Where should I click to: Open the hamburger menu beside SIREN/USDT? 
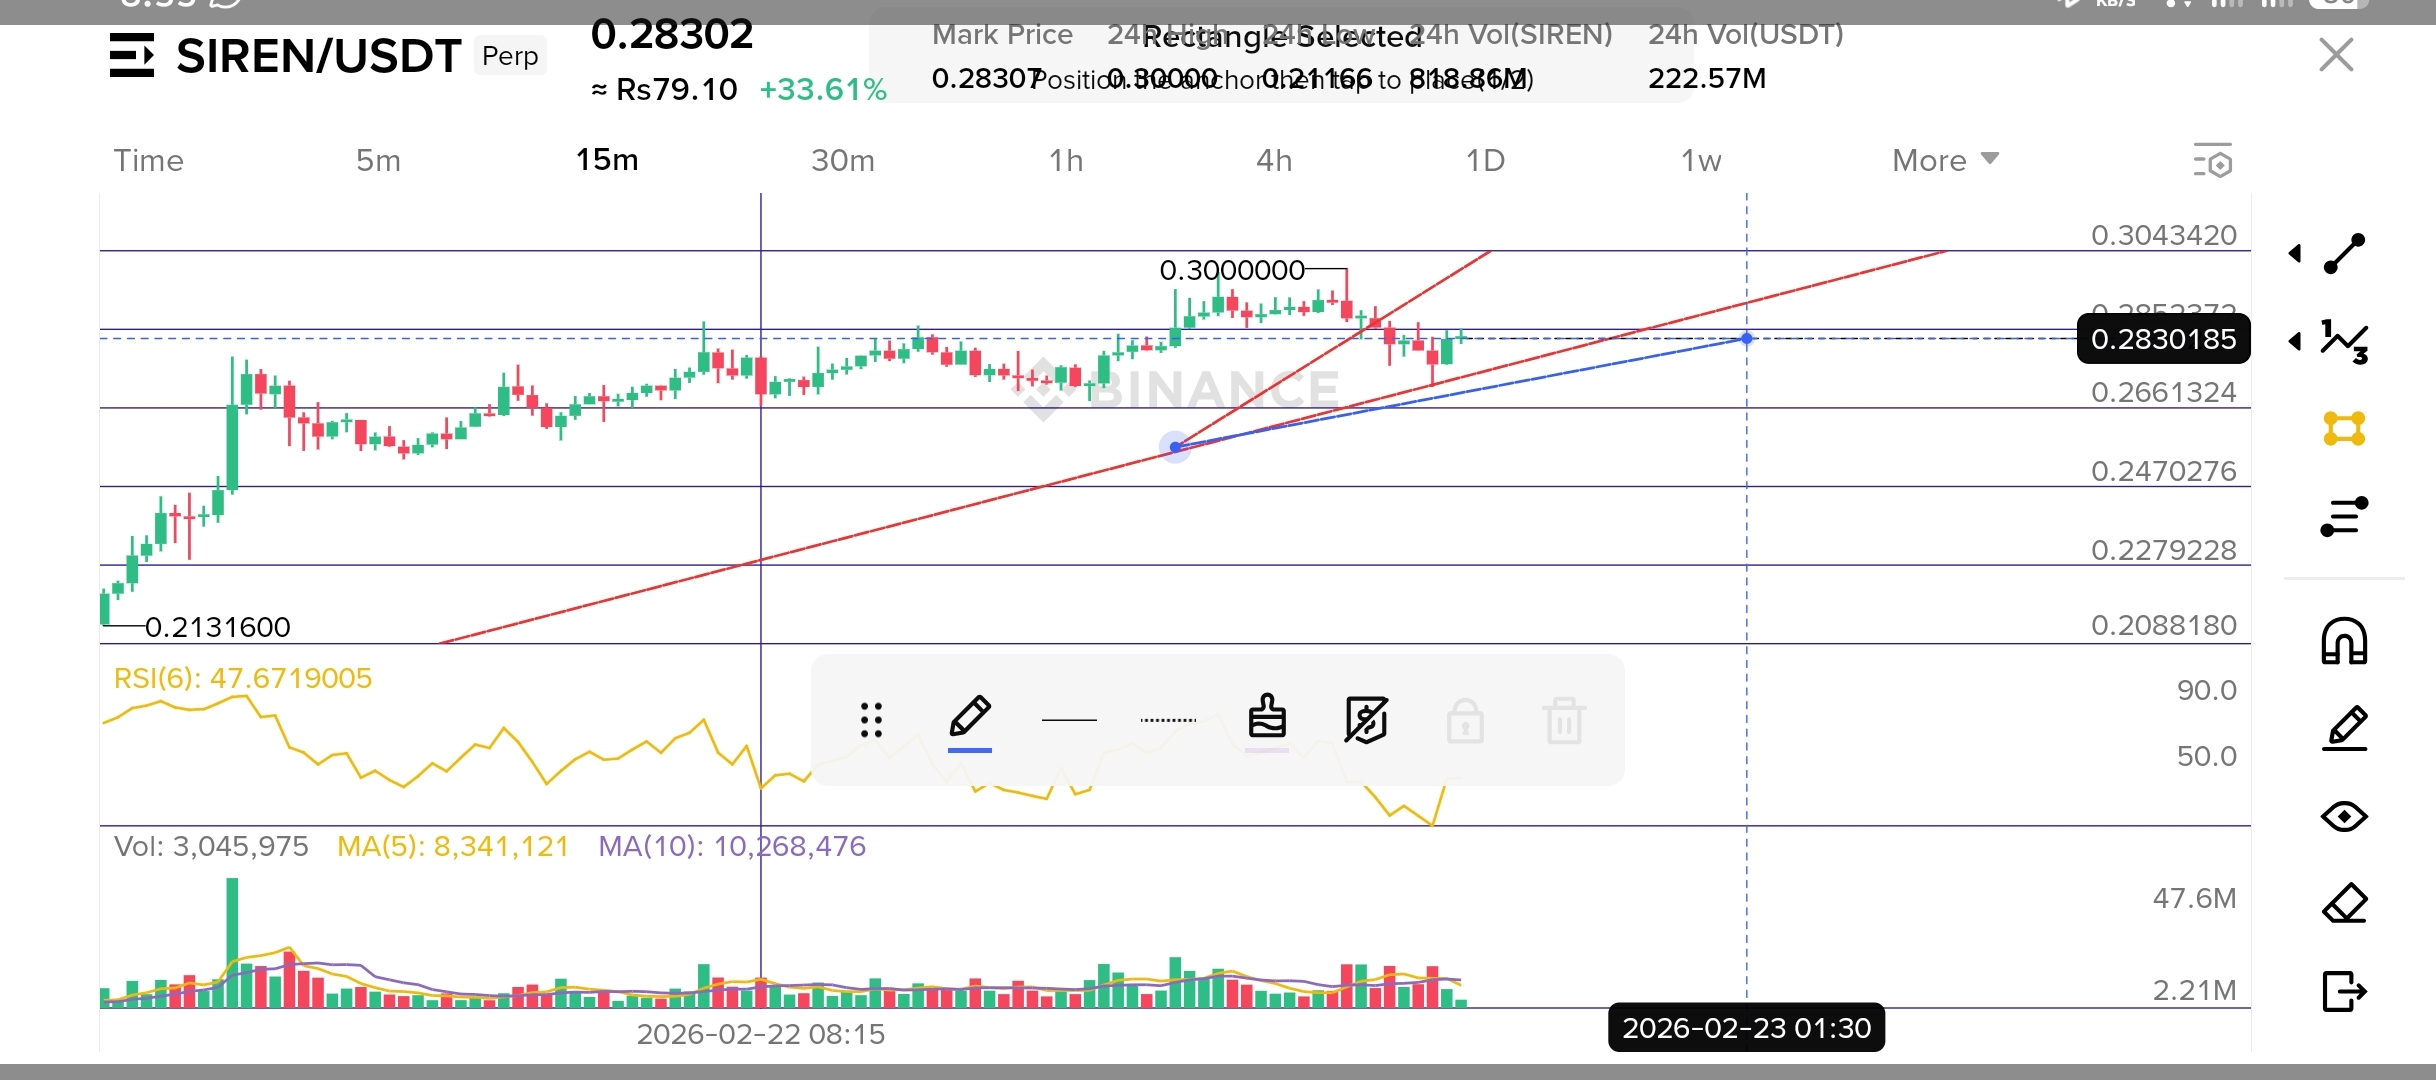click(132, 55)
